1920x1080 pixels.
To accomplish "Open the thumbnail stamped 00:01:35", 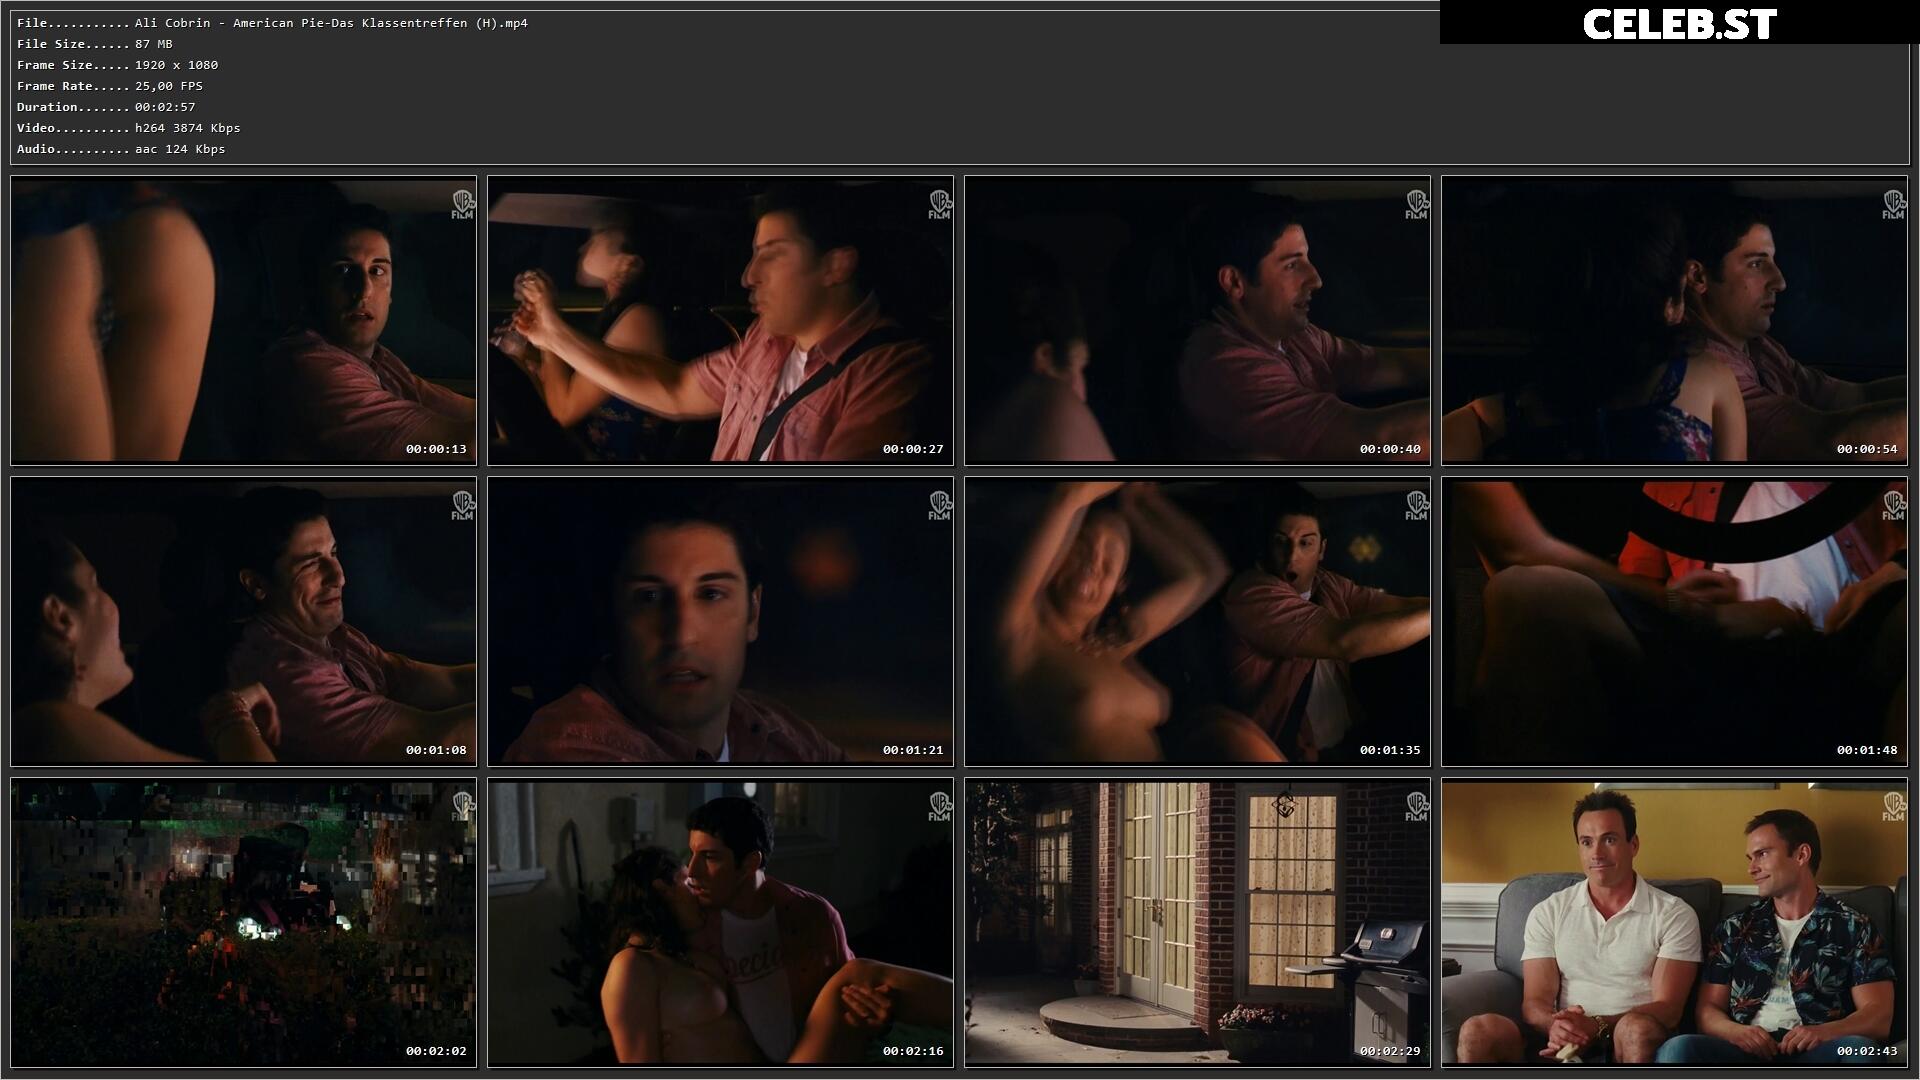I will pyautogui.click(x=1197, y=621).
